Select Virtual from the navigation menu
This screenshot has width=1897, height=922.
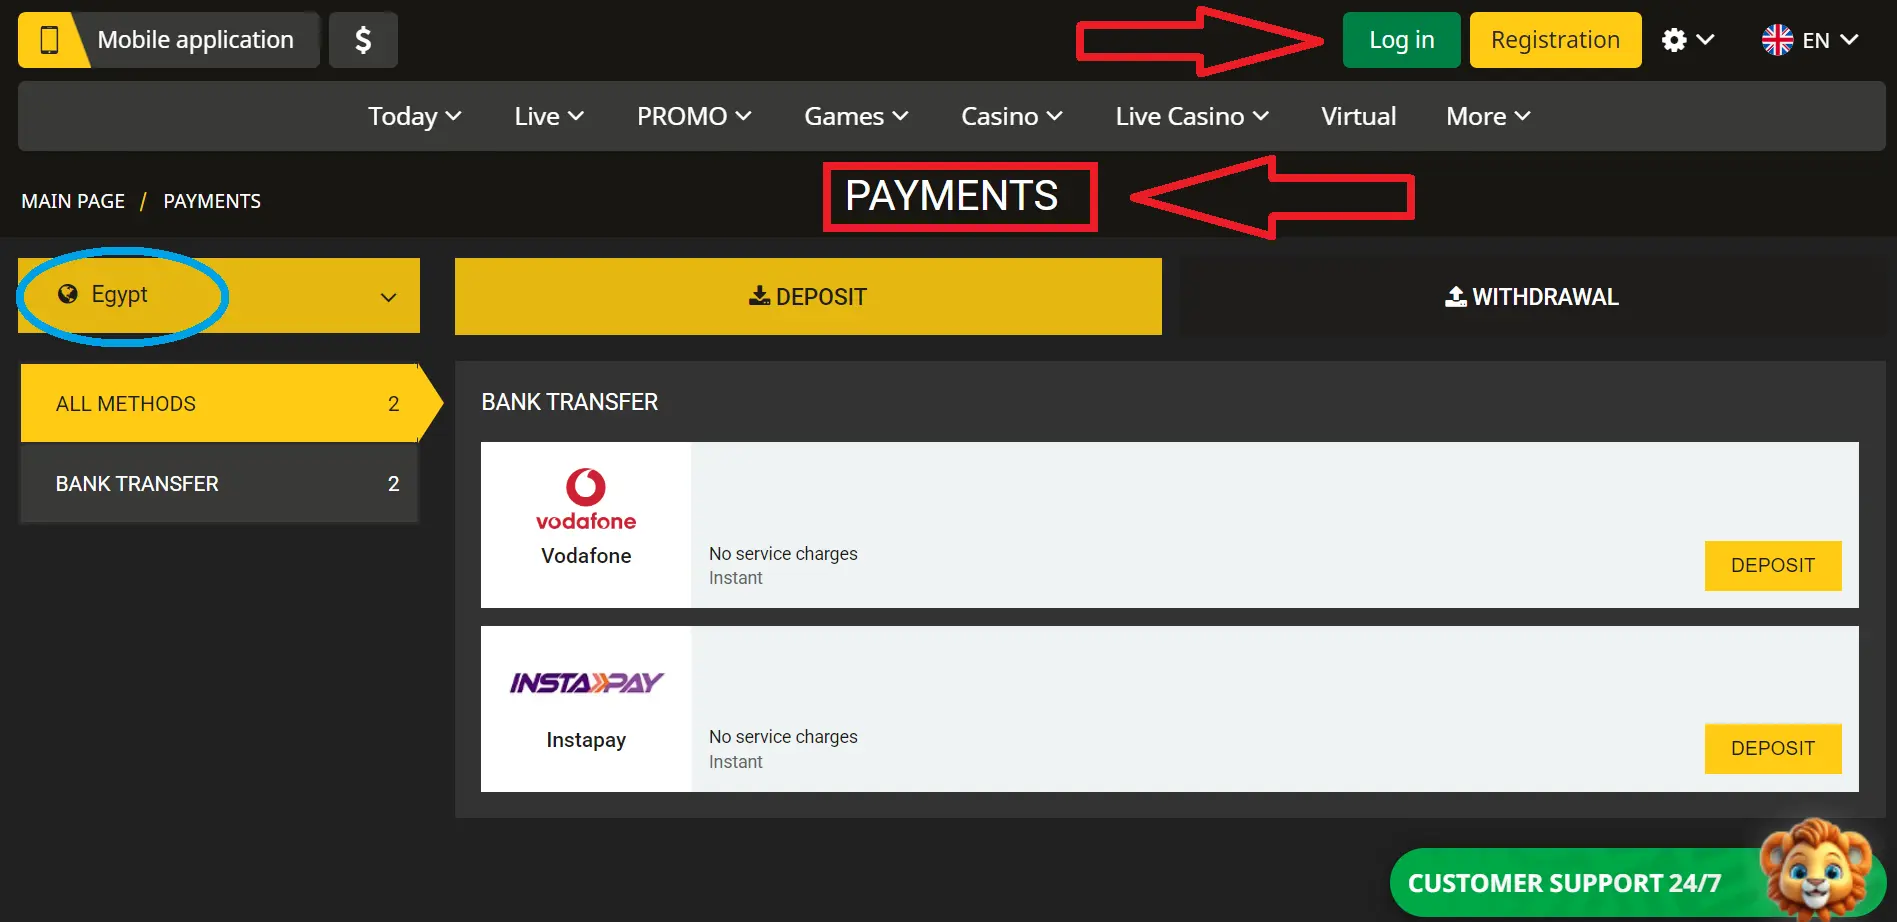(x=1358, y=116)
